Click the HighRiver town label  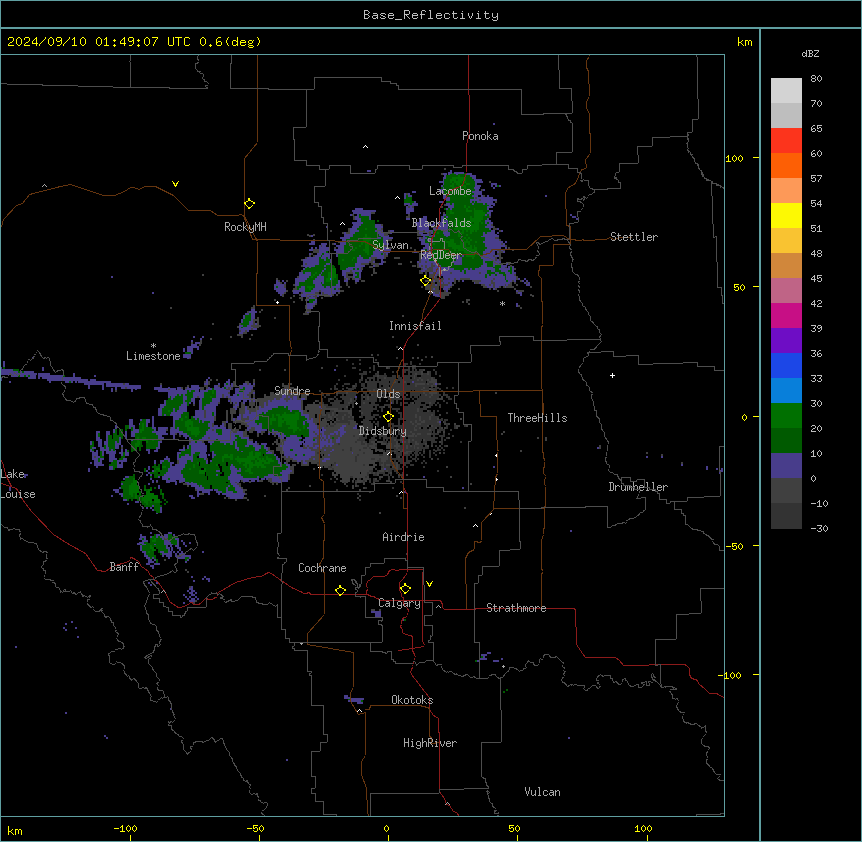pyautogui.click(x=430, y=743)
